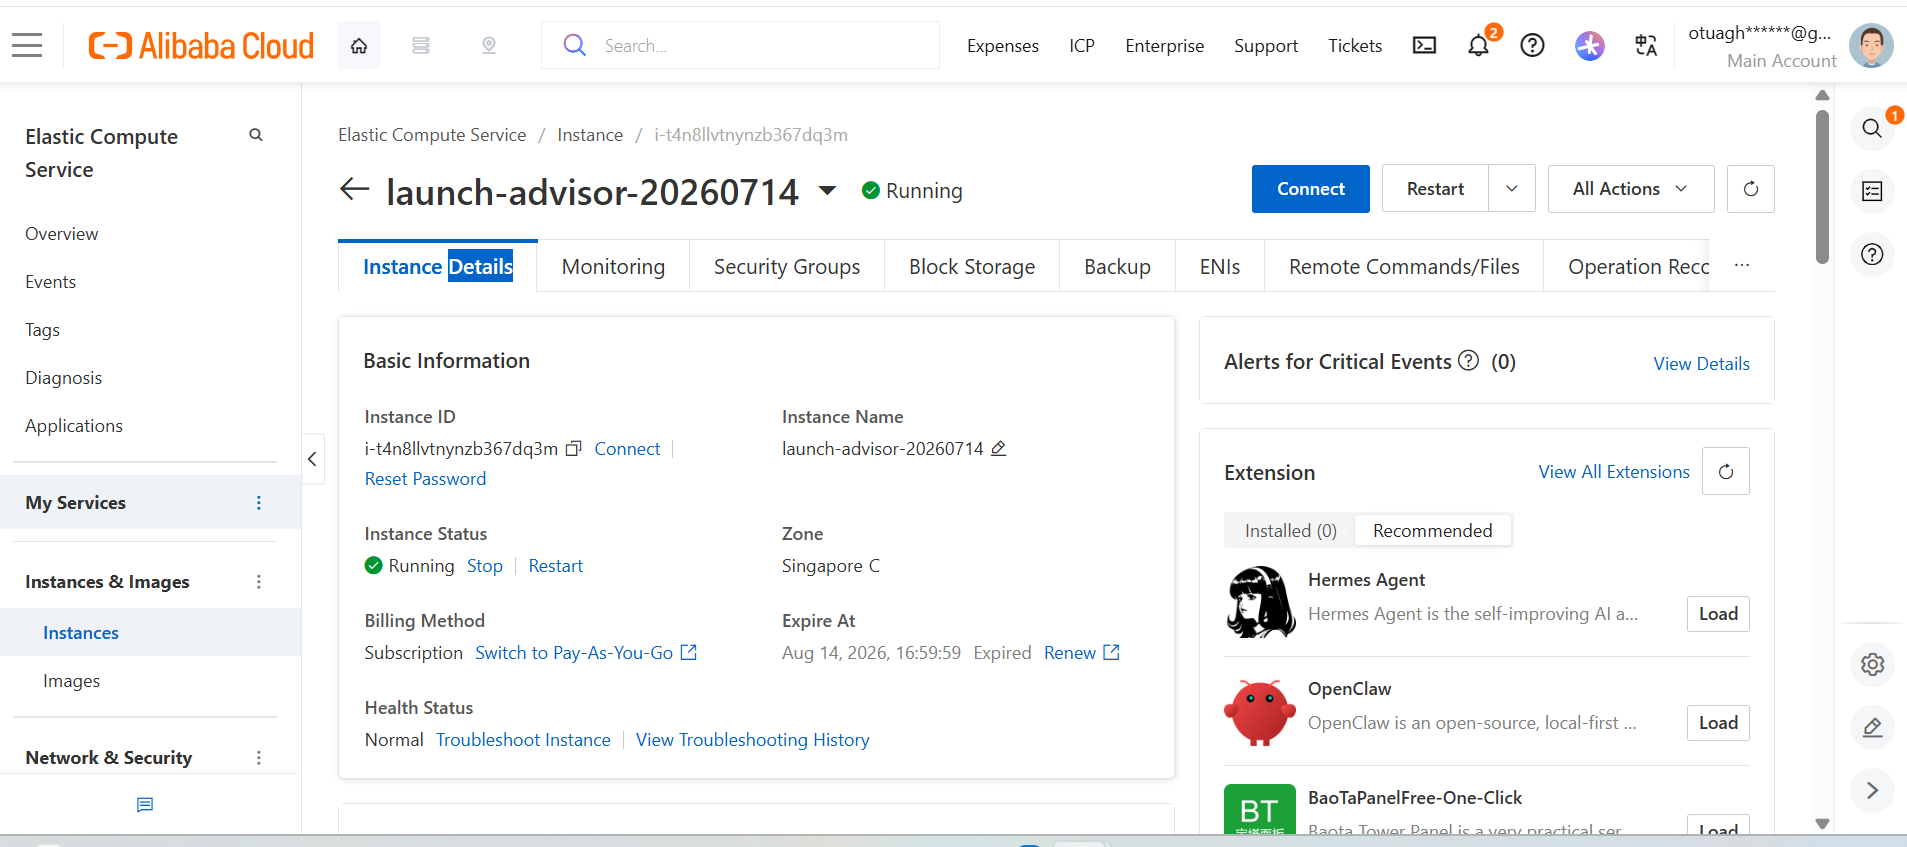Screen dimensions: 1907x847
Task: Open Instances & Images options menu
Action: coord(259,582)
